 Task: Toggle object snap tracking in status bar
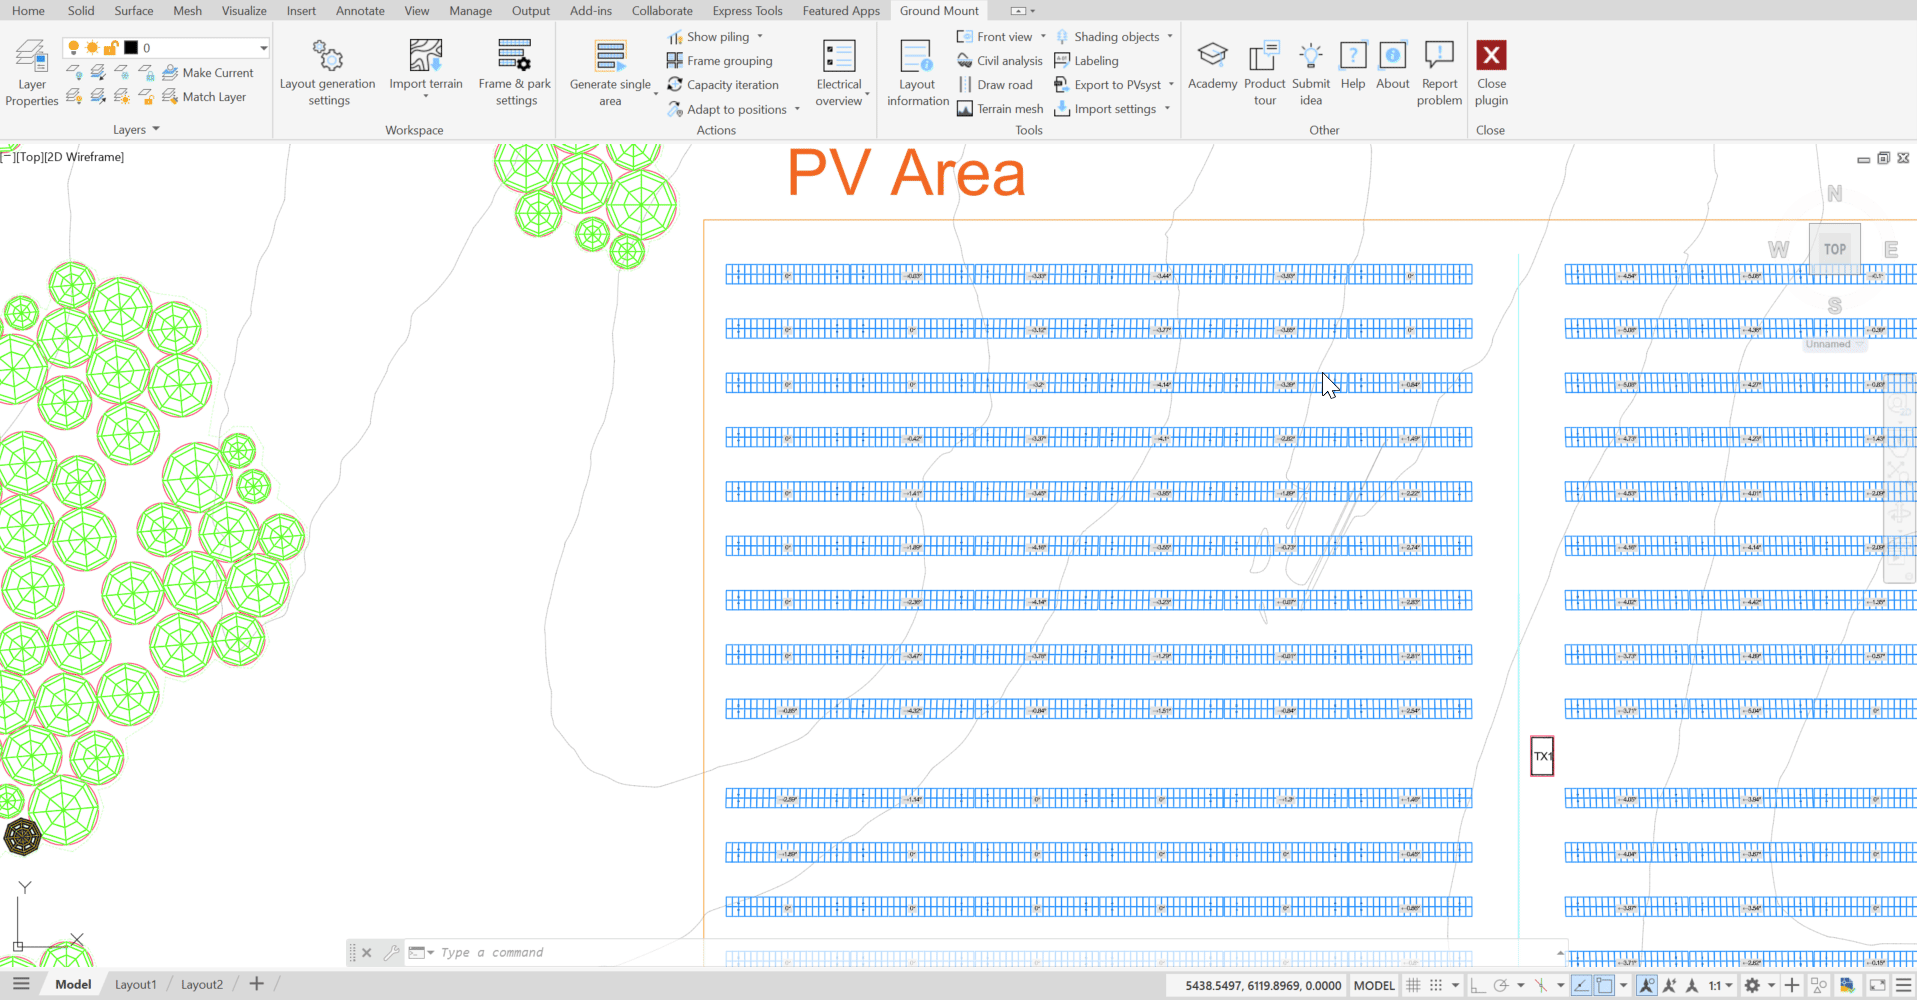[x=1581, y=985]
